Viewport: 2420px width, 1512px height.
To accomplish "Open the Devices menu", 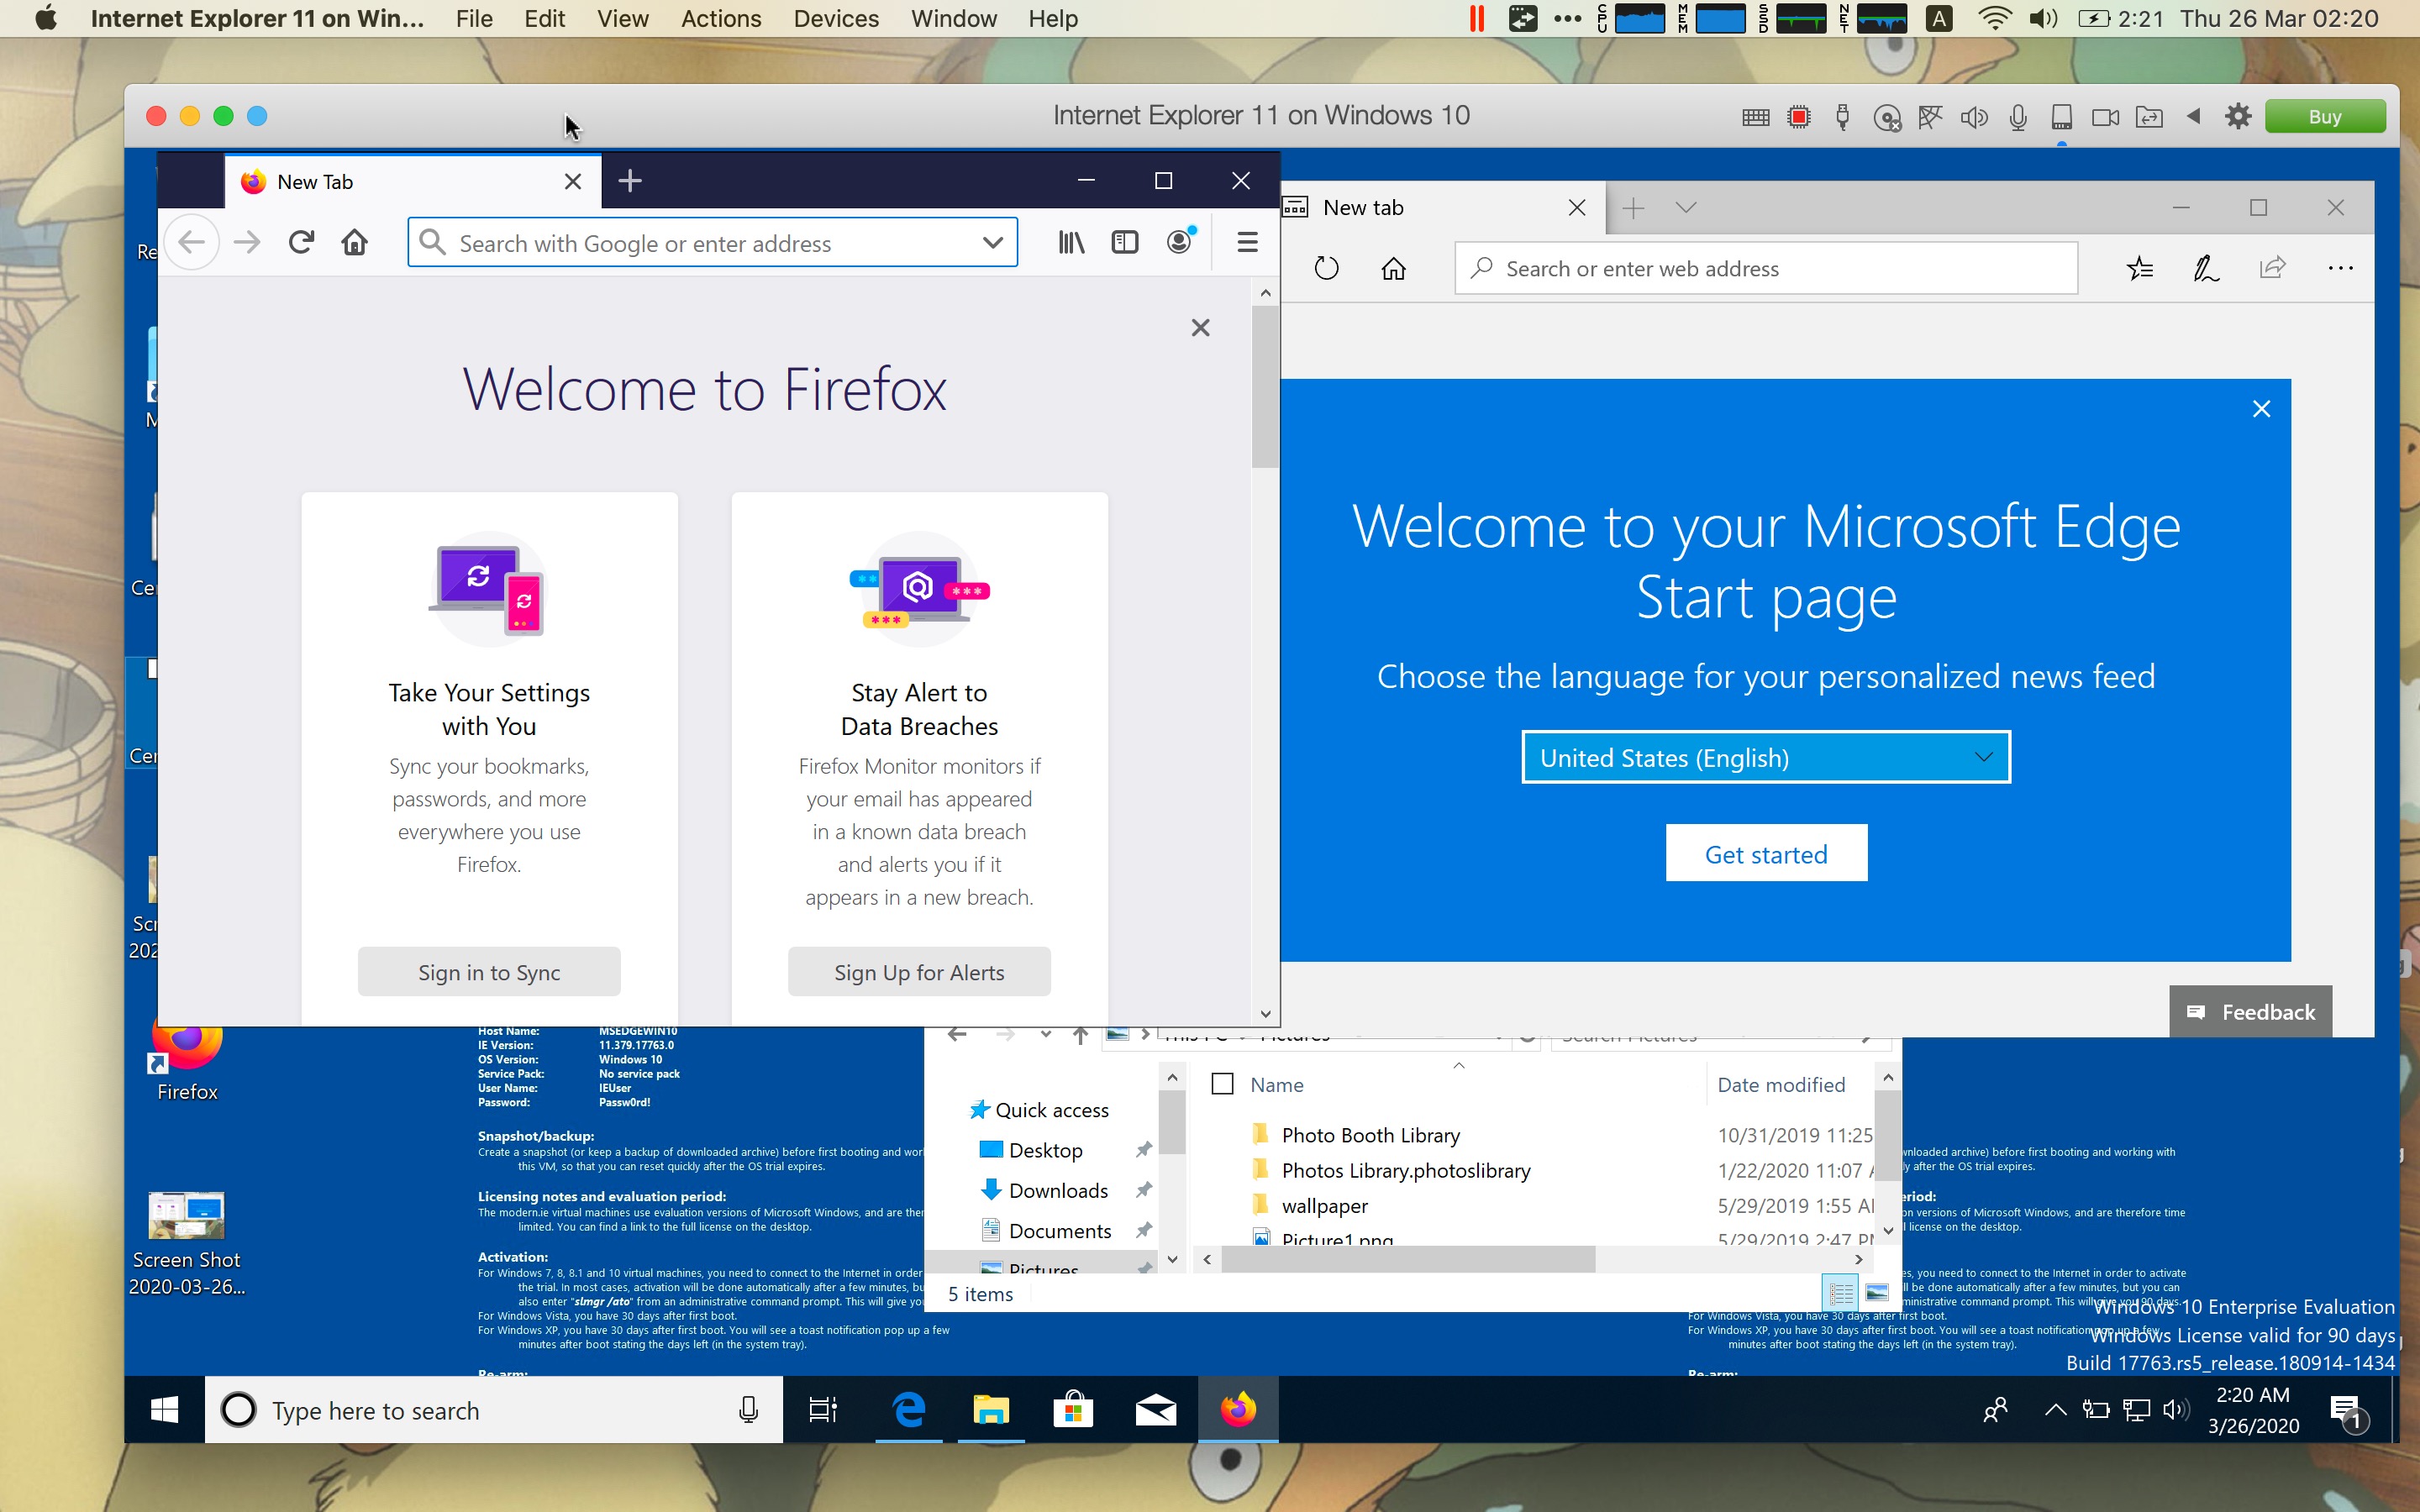I will [836, 19].
